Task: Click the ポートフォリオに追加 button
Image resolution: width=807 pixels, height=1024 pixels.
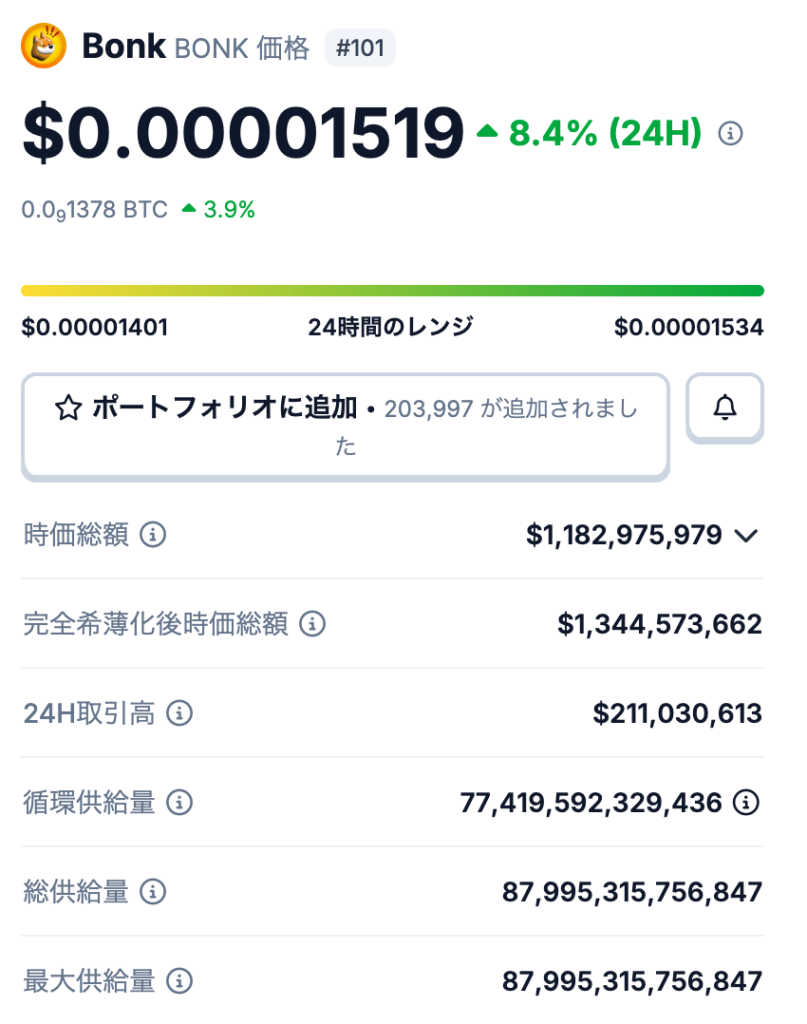Action: tap(345, 426)
